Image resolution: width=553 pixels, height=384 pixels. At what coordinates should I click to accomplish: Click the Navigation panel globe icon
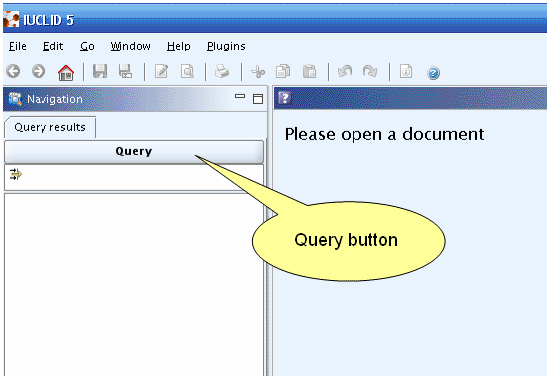(15, 99)
